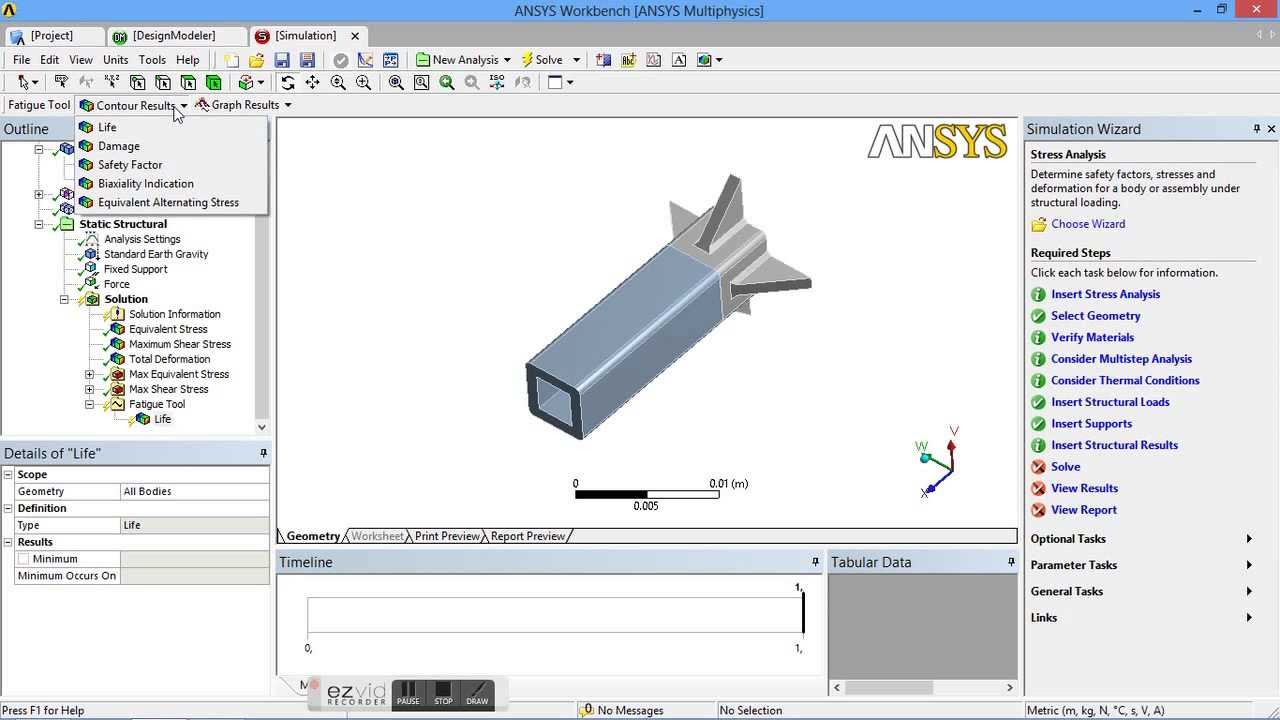
Task: Tick the Minimum checkbox in Results
Action: 23,559
